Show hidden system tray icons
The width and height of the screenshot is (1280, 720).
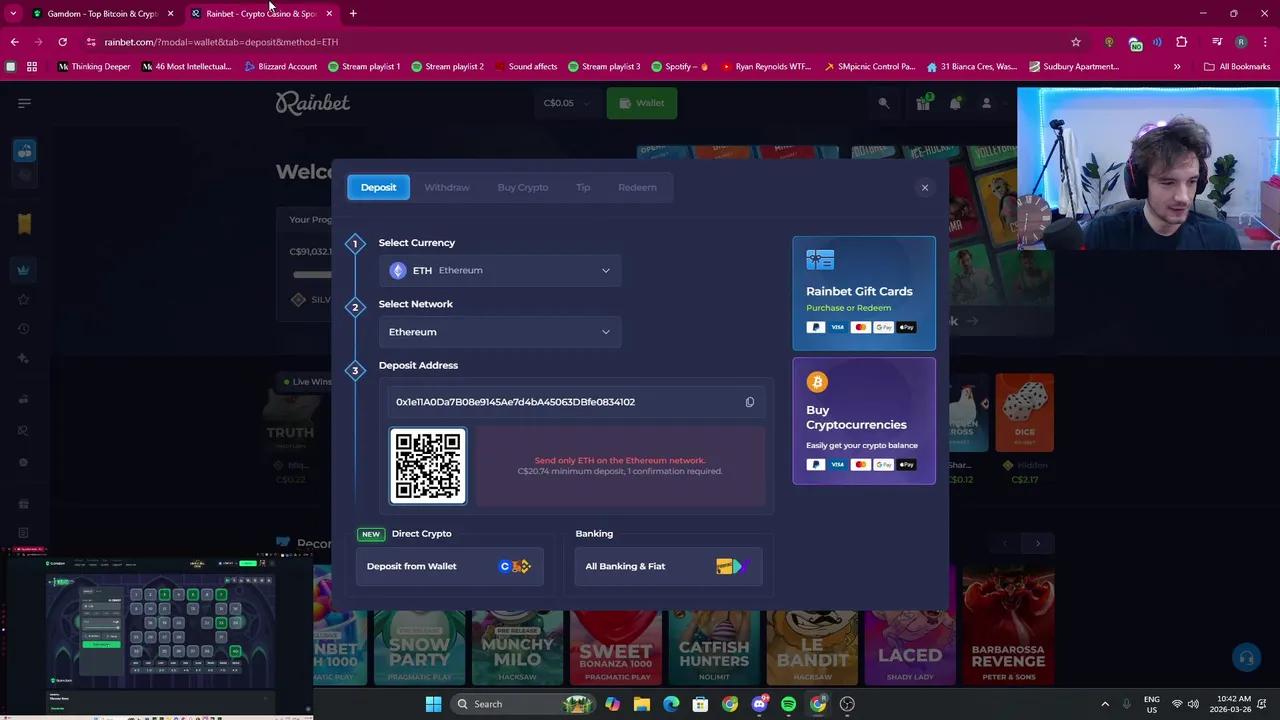[x=1105, y=704]
